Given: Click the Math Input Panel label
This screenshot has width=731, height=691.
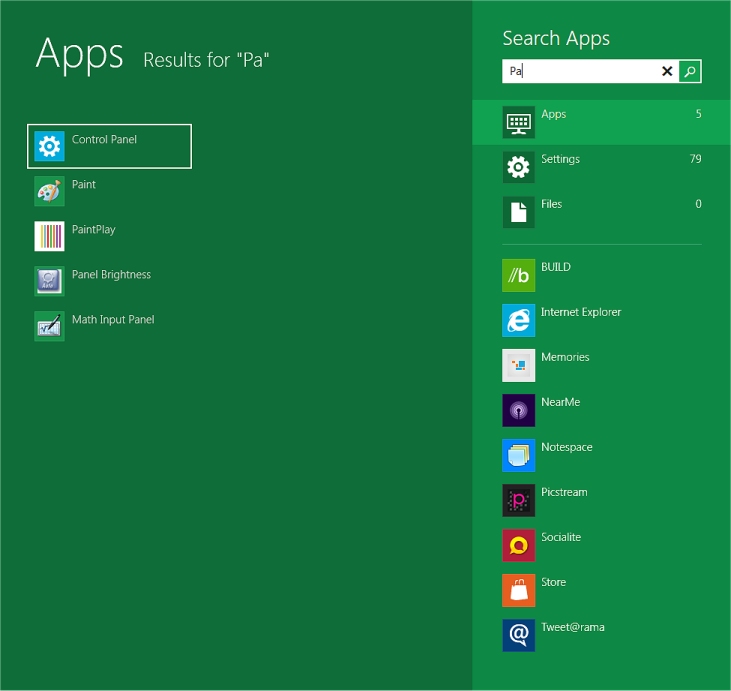Looking at the screenshot, I should pos(113,320).
